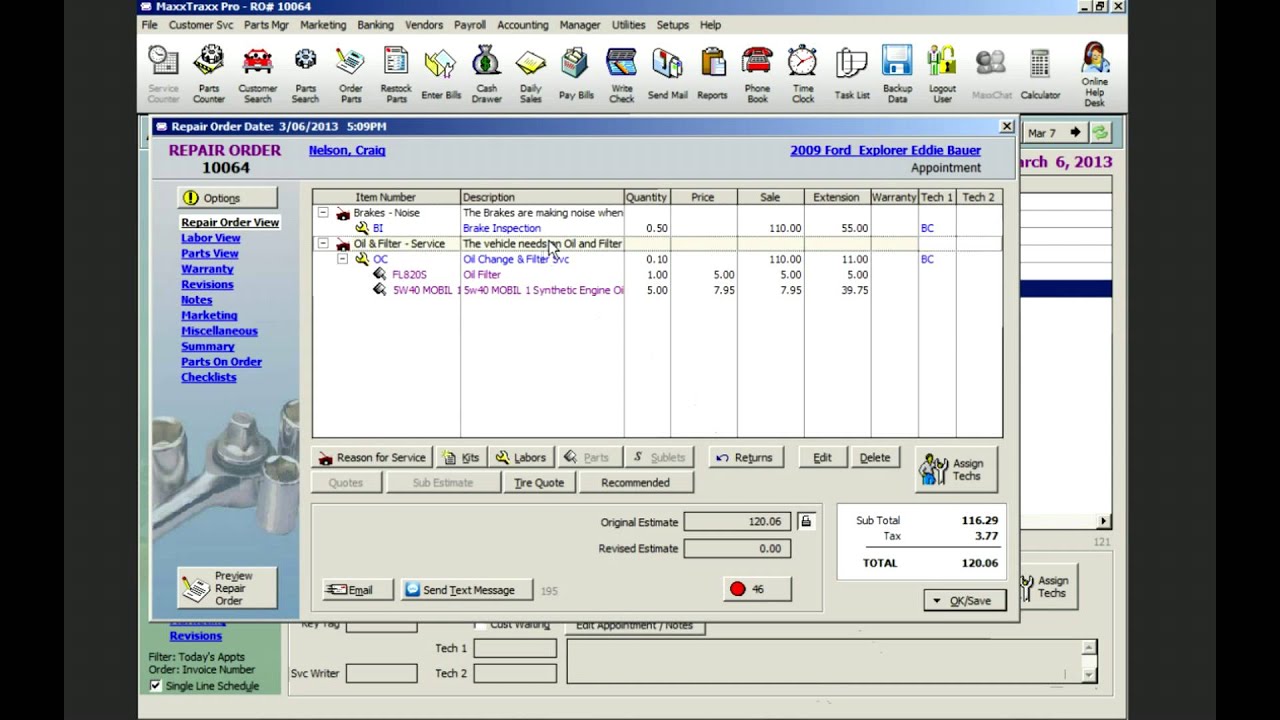
Task: Open the Parts Counter toolbar icon
Action: point(209,74)
